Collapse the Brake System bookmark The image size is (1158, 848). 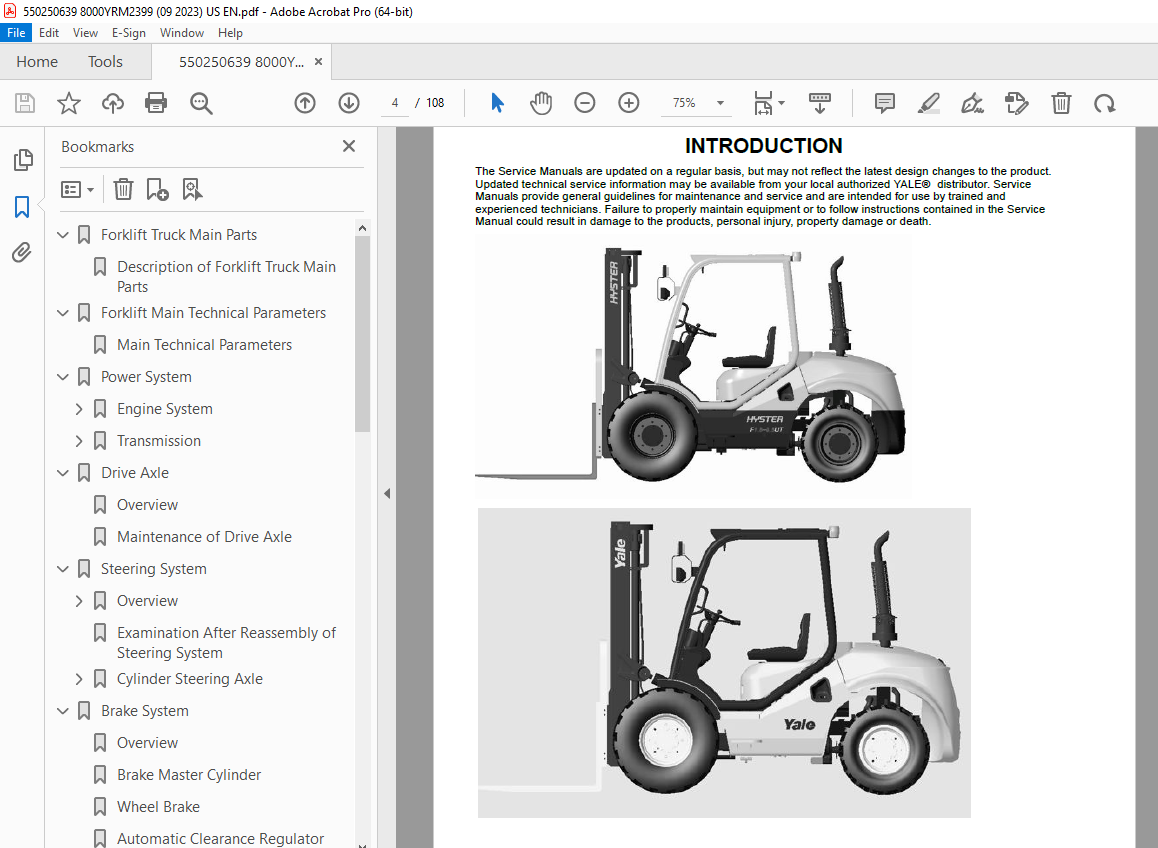tap(64, 711)
